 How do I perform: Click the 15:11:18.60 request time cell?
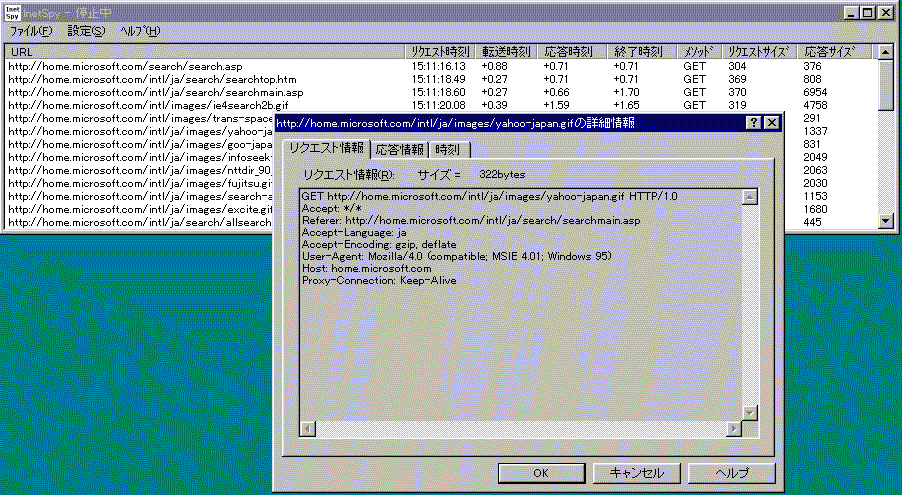pos(438,93)
